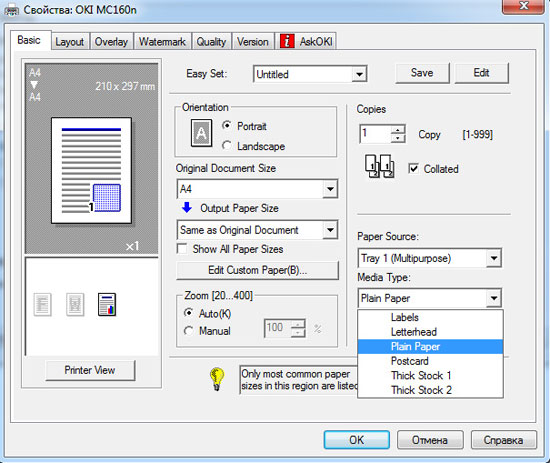550x463 pixels.
Task: Choose Plain Paper in the list
Action: pos(430,347)
